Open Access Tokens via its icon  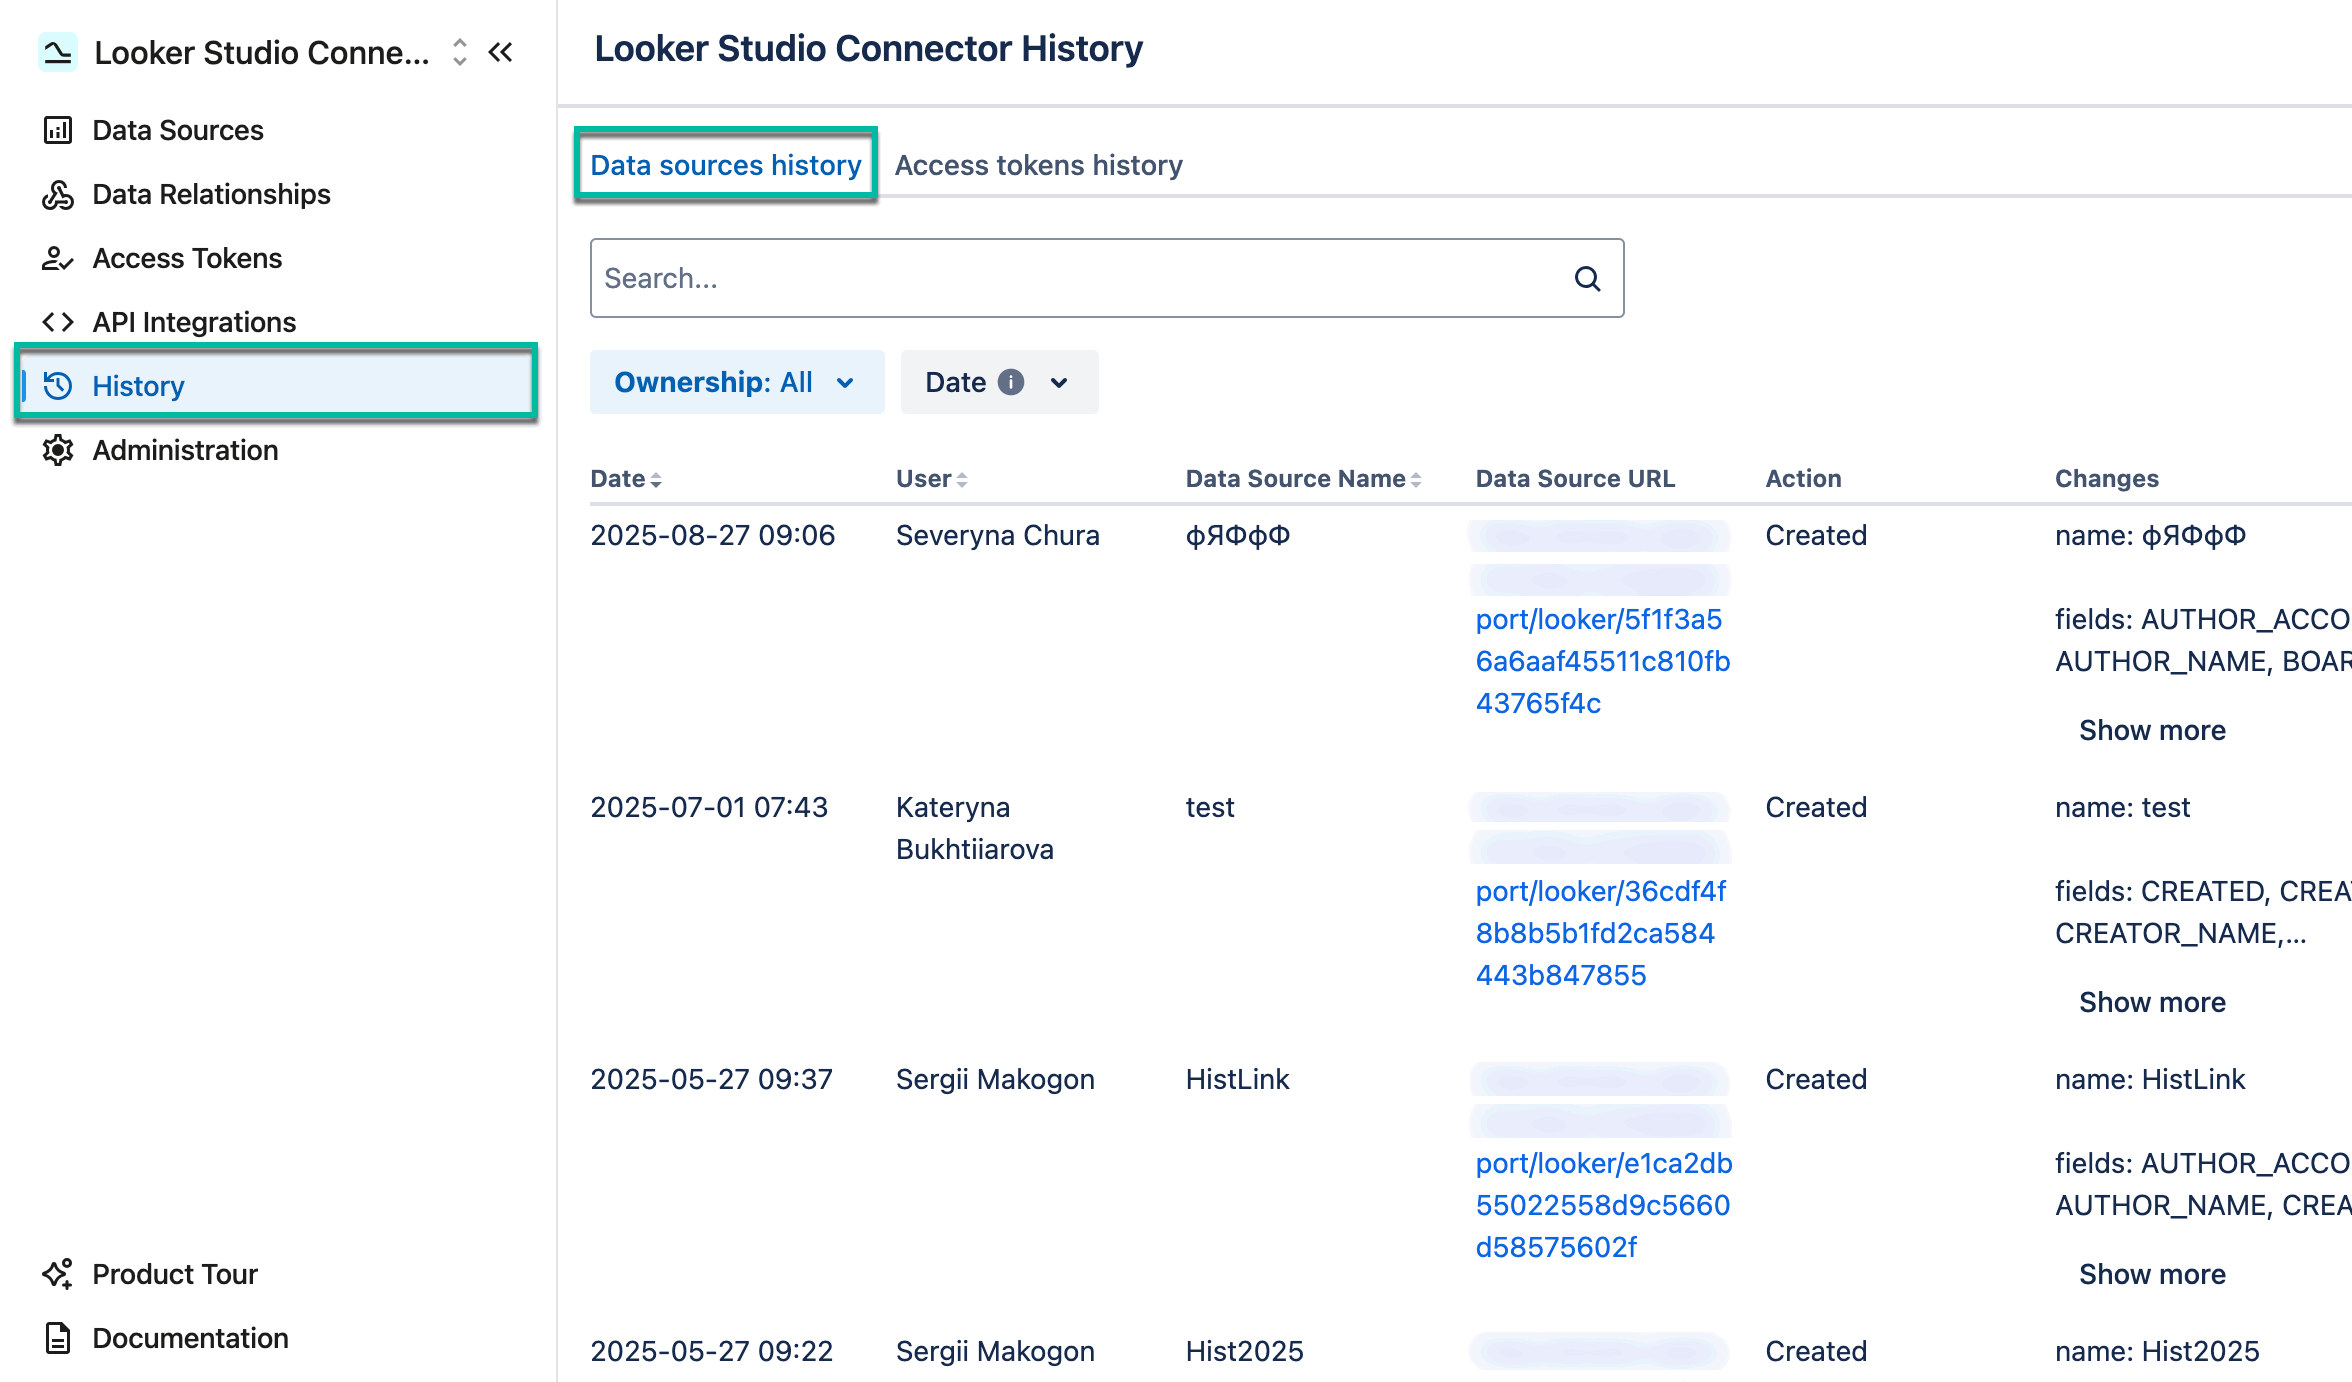coord(58,258)
